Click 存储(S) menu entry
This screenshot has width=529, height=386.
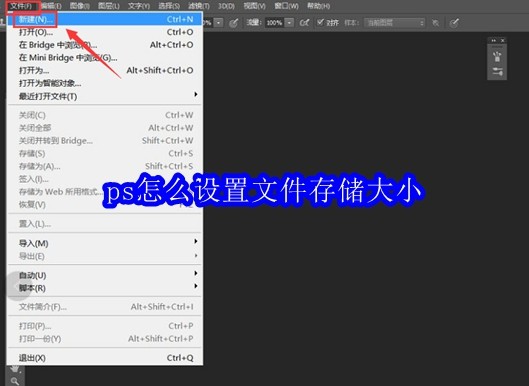(105, 154)
